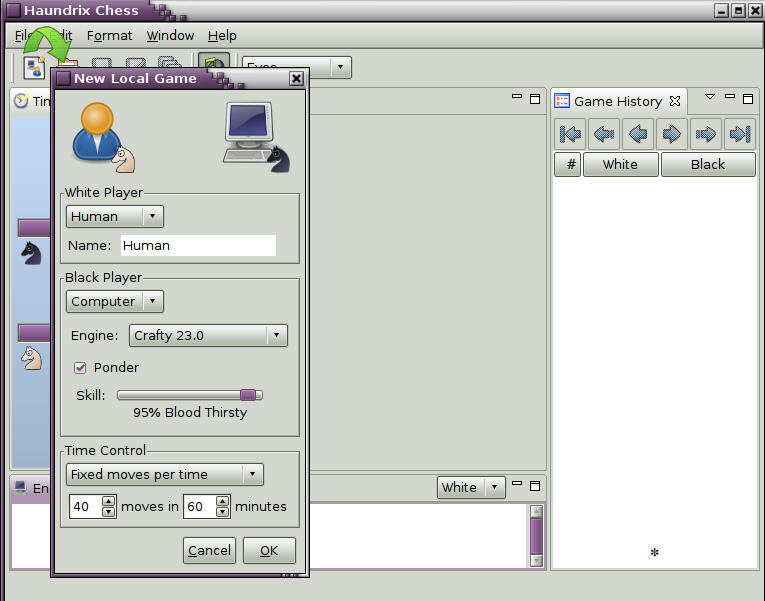Open the Time Control mode dropdown
Viewport: 765px width, 601px height.
(x=165, y=474)
